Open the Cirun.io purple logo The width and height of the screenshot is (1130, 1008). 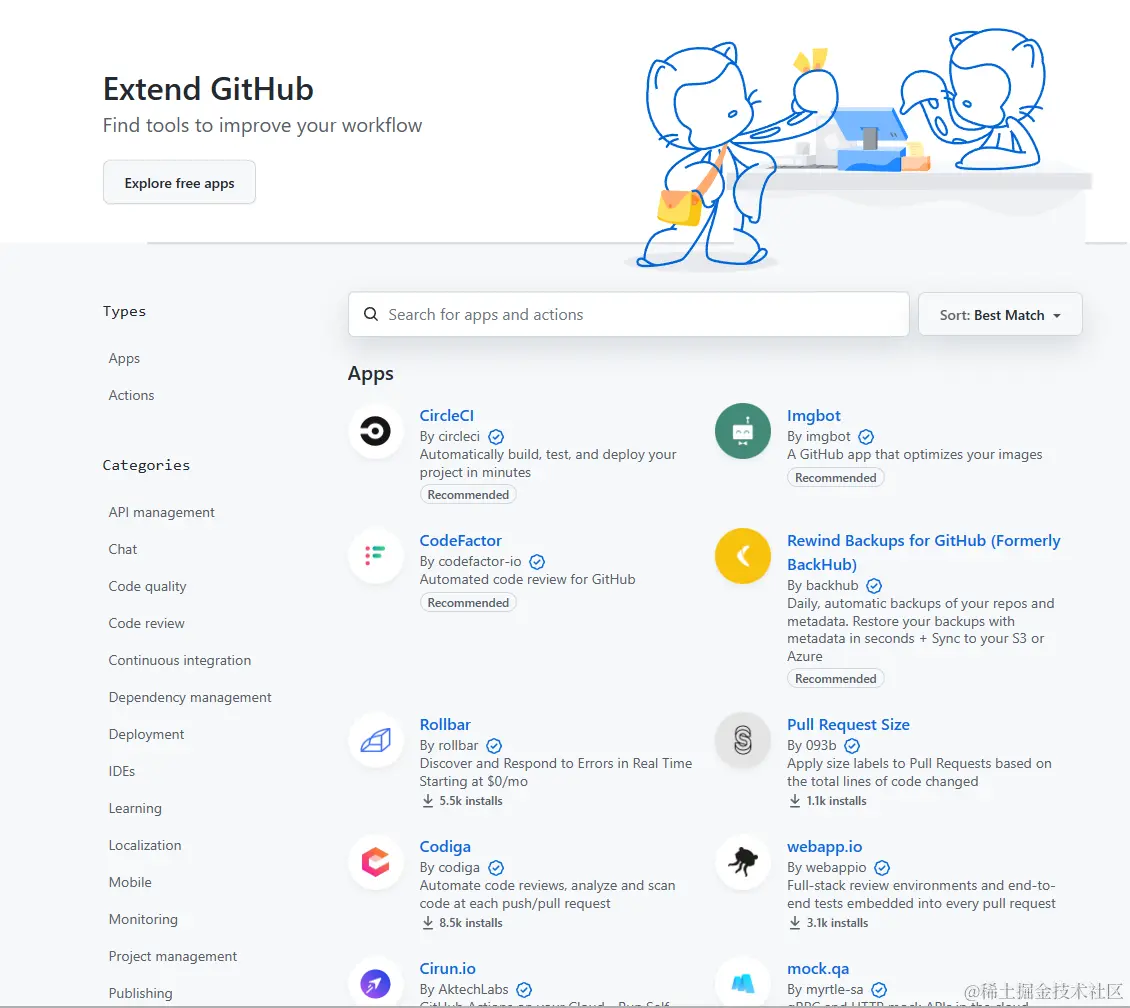point(375,983)
